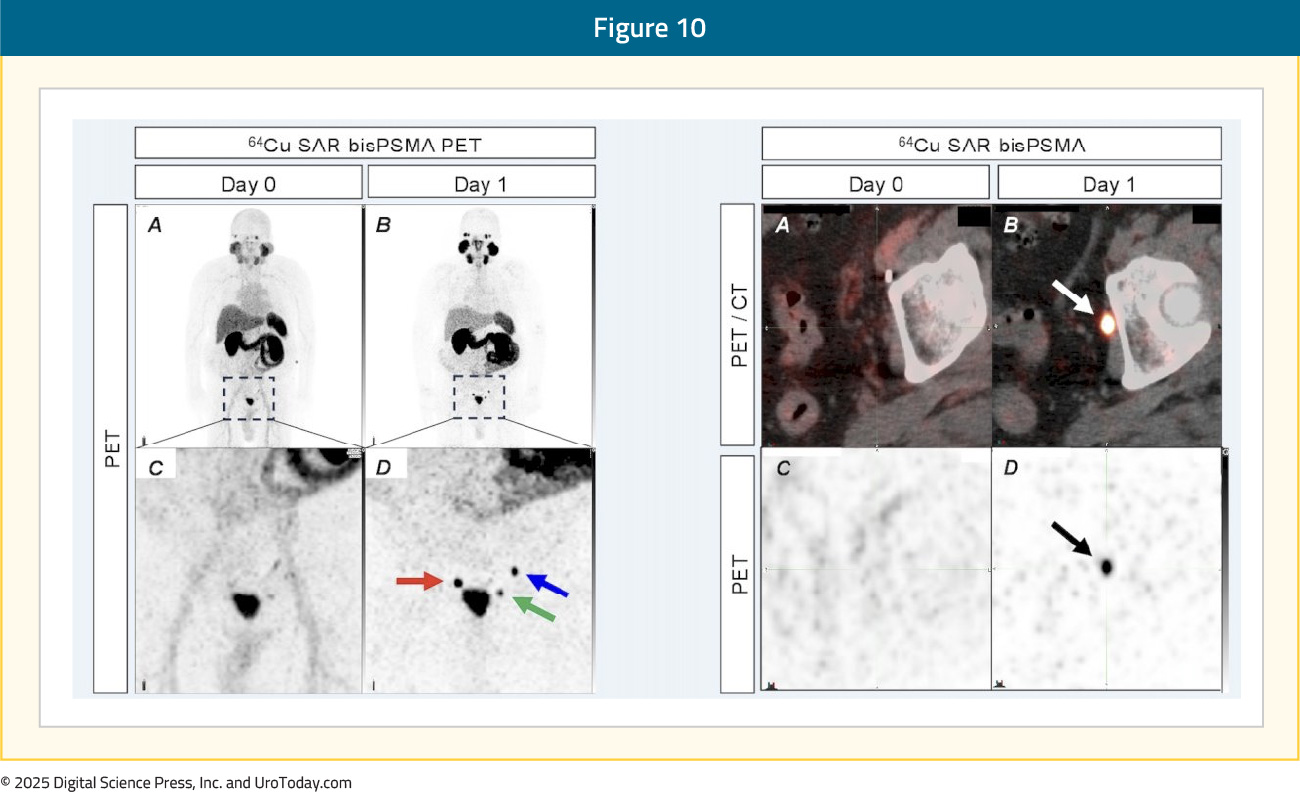This screenshot has width=1300, height=793.
Task: Click the Figure 10 header title
Action: (x=649, y=28)
